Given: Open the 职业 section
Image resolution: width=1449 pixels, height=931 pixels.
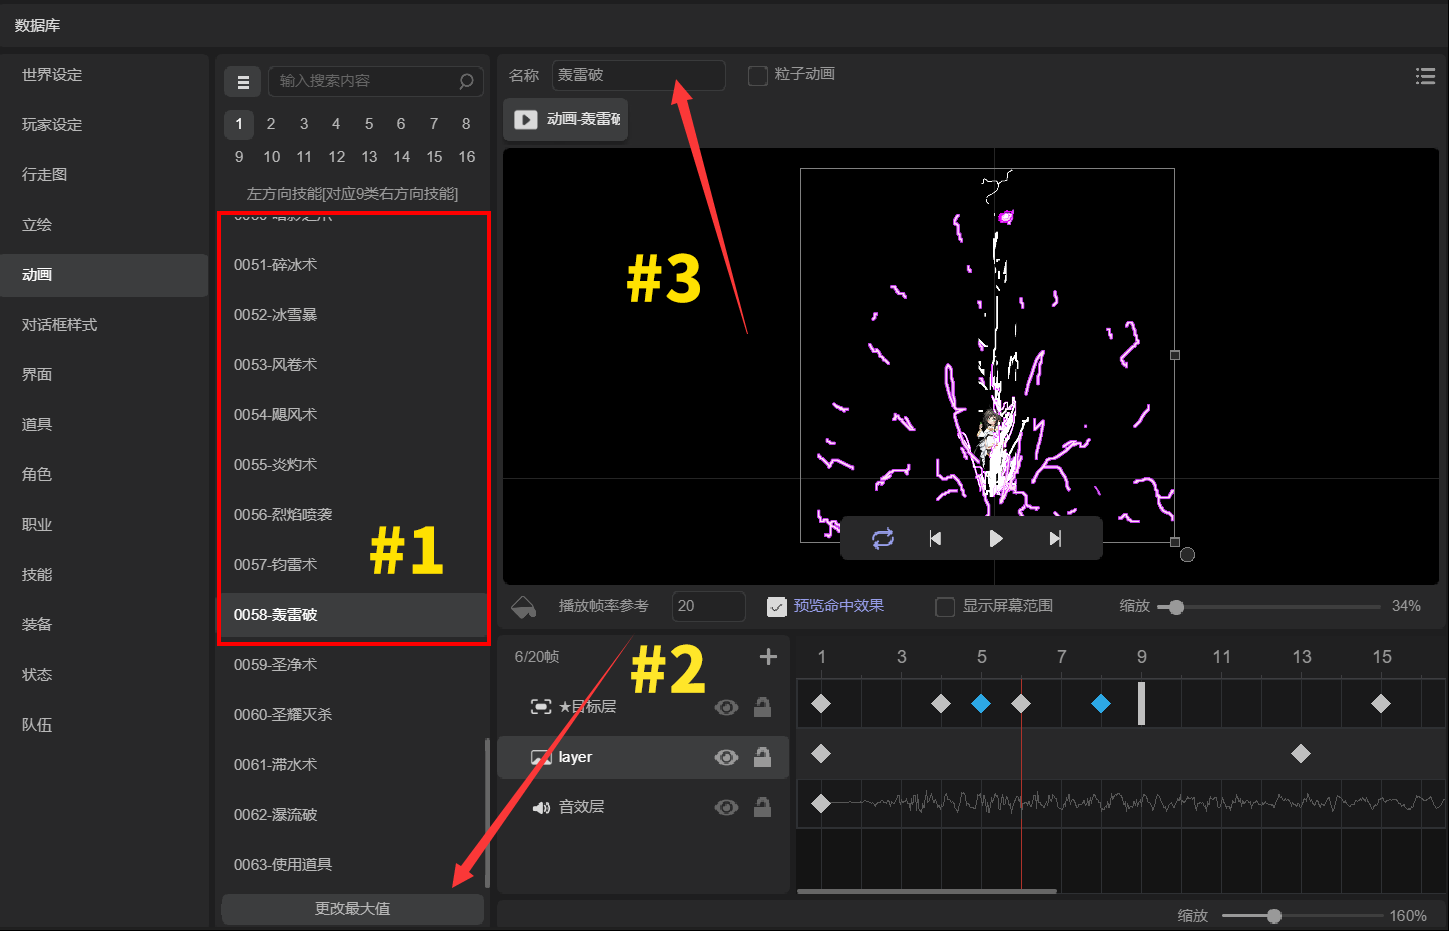Looking at the screenshot, I should tap(104, 525).
